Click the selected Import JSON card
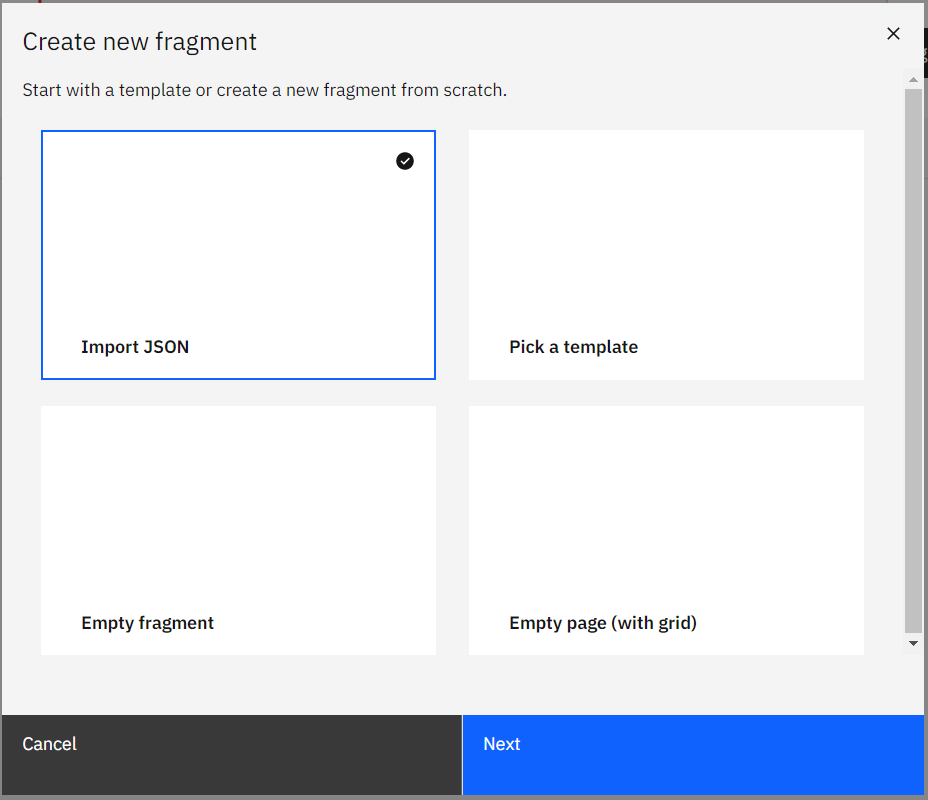 coord(238,254)
